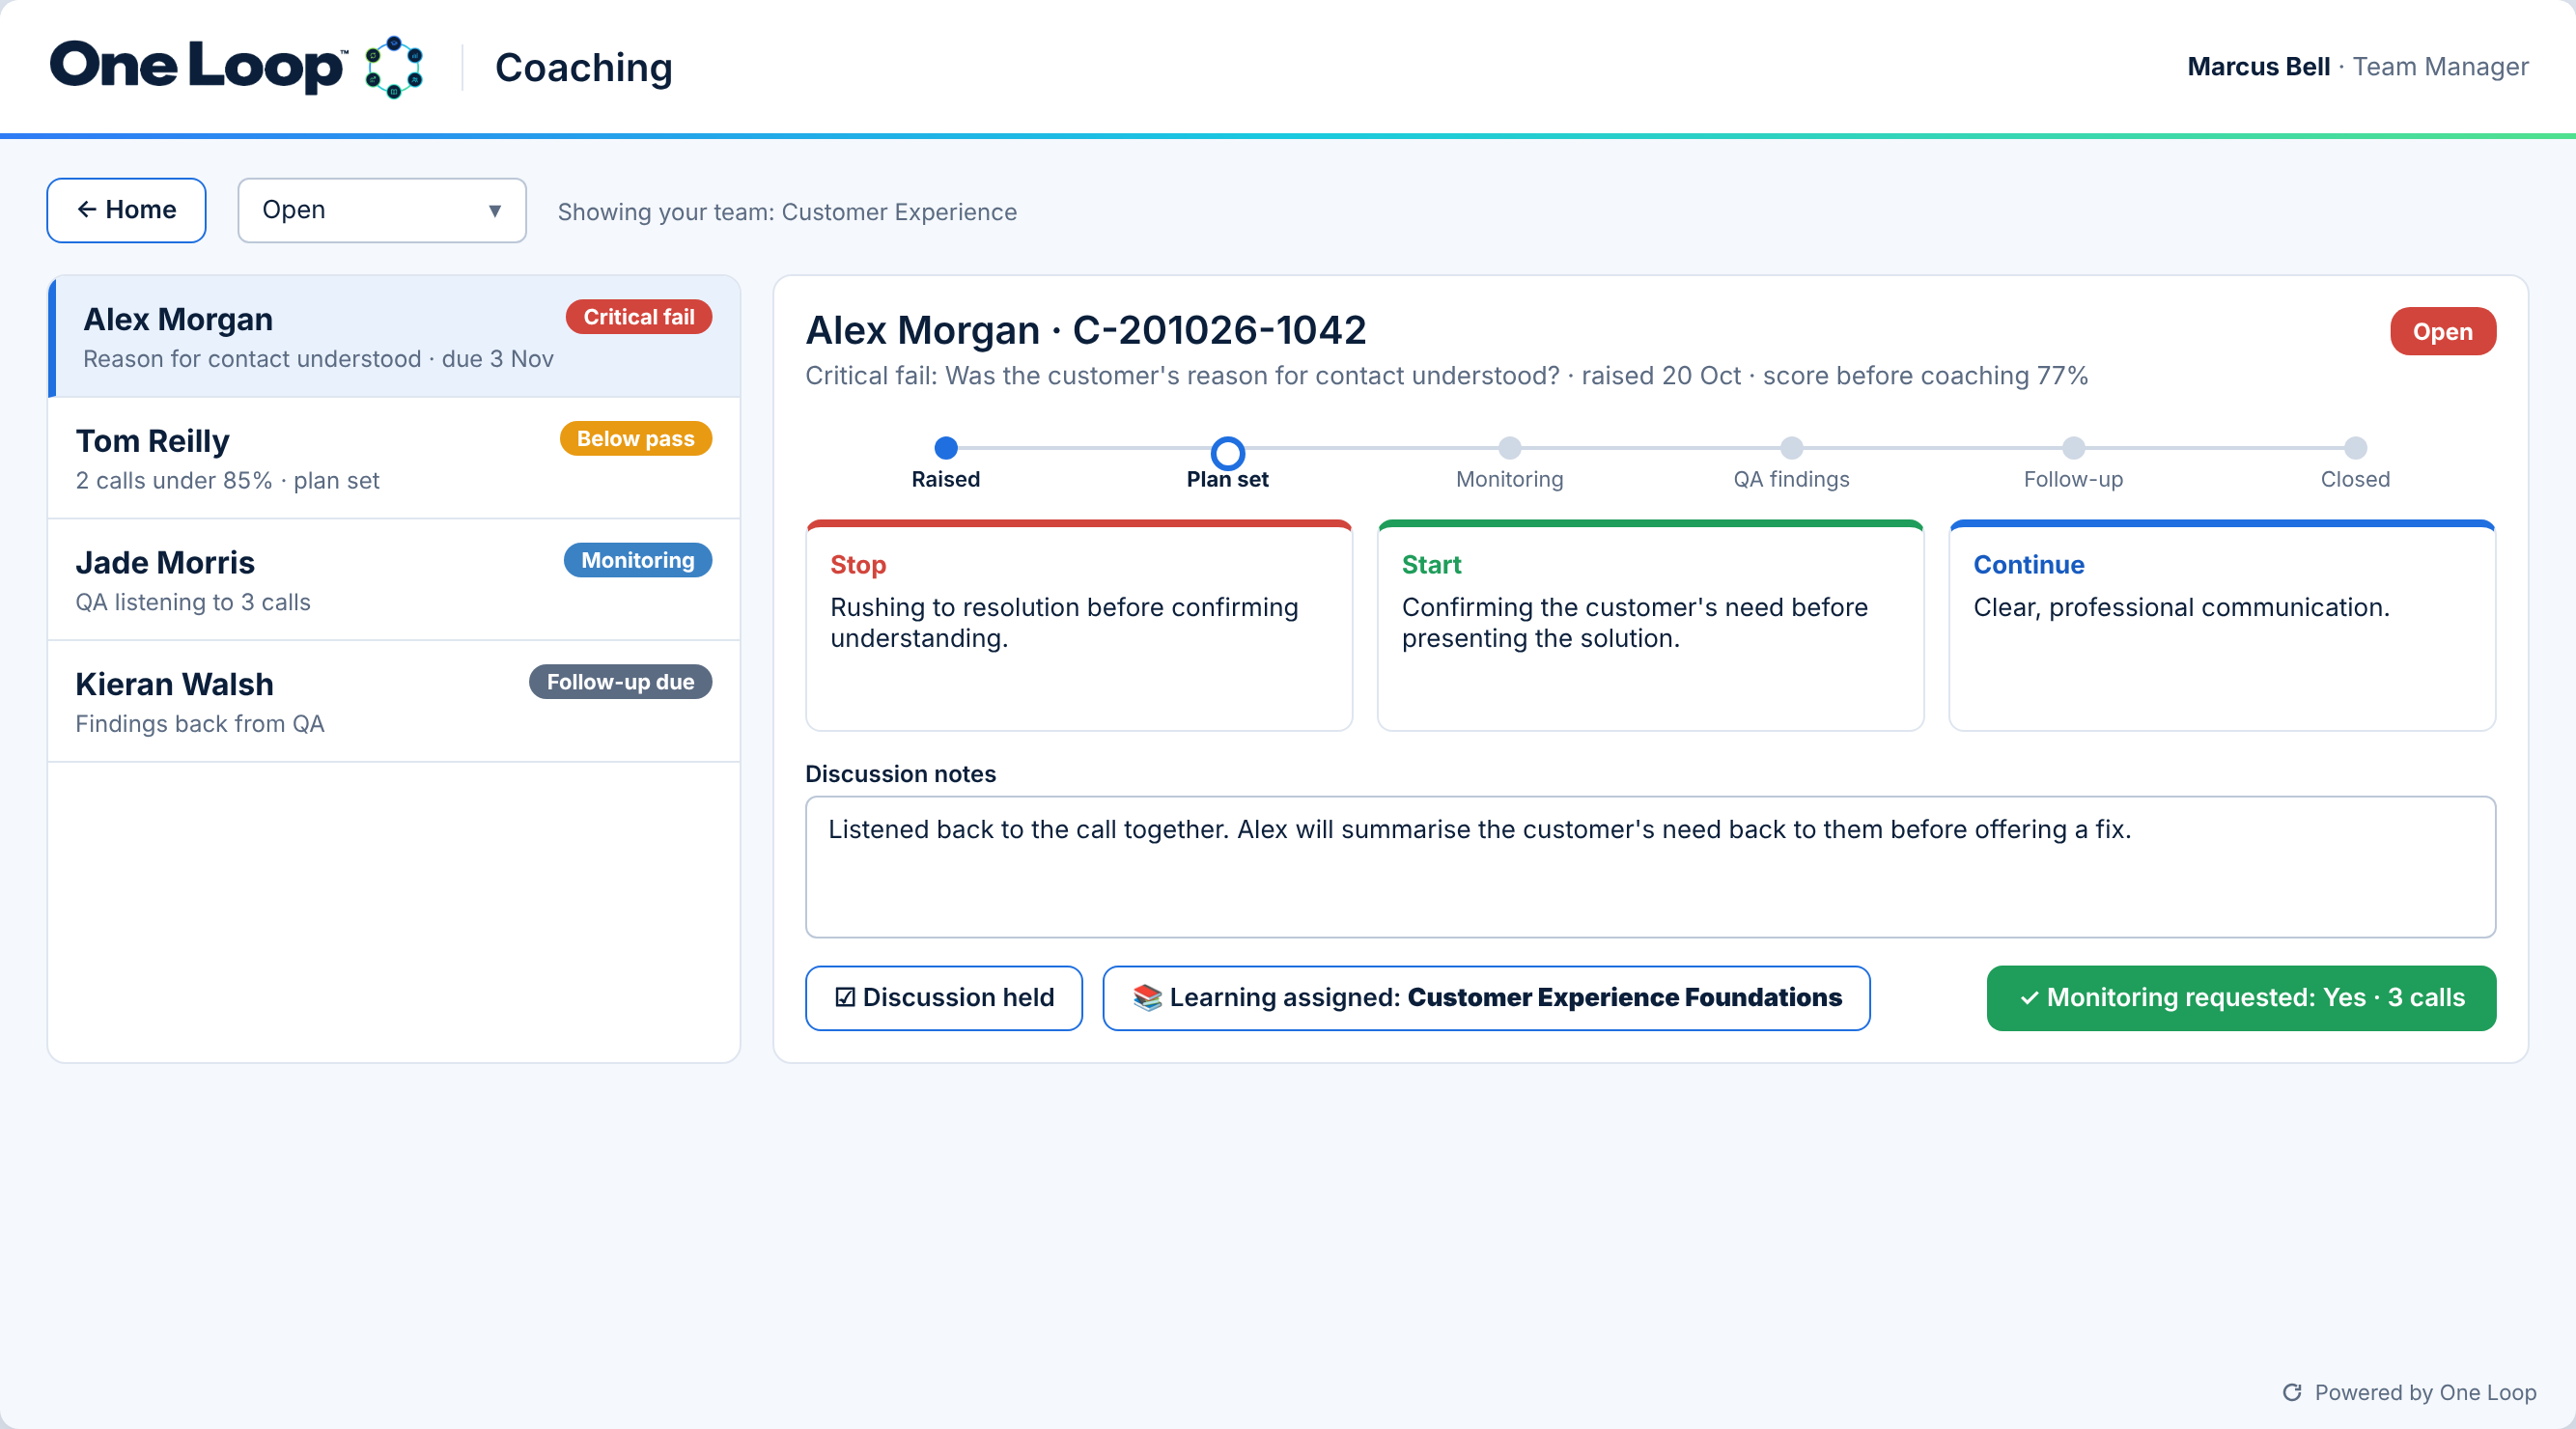Viewport: 2576px width, 1429px height.
Task: Go back with the Home button
Action: (127, 210)
